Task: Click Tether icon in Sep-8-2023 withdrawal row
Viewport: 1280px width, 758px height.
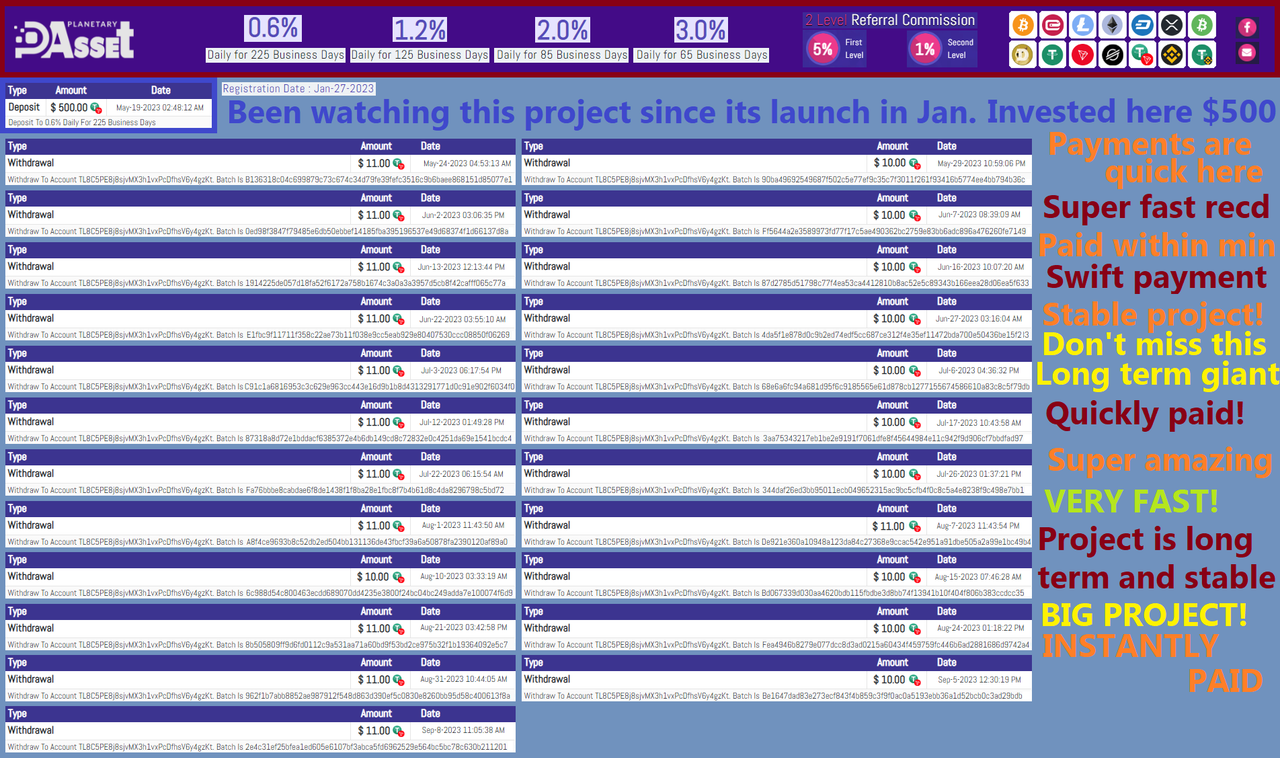Action: 398,731
